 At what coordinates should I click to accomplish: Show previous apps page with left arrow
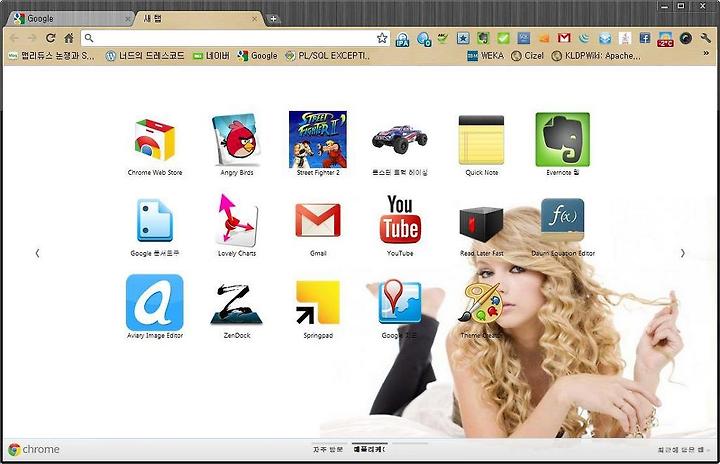coord(37,253)
